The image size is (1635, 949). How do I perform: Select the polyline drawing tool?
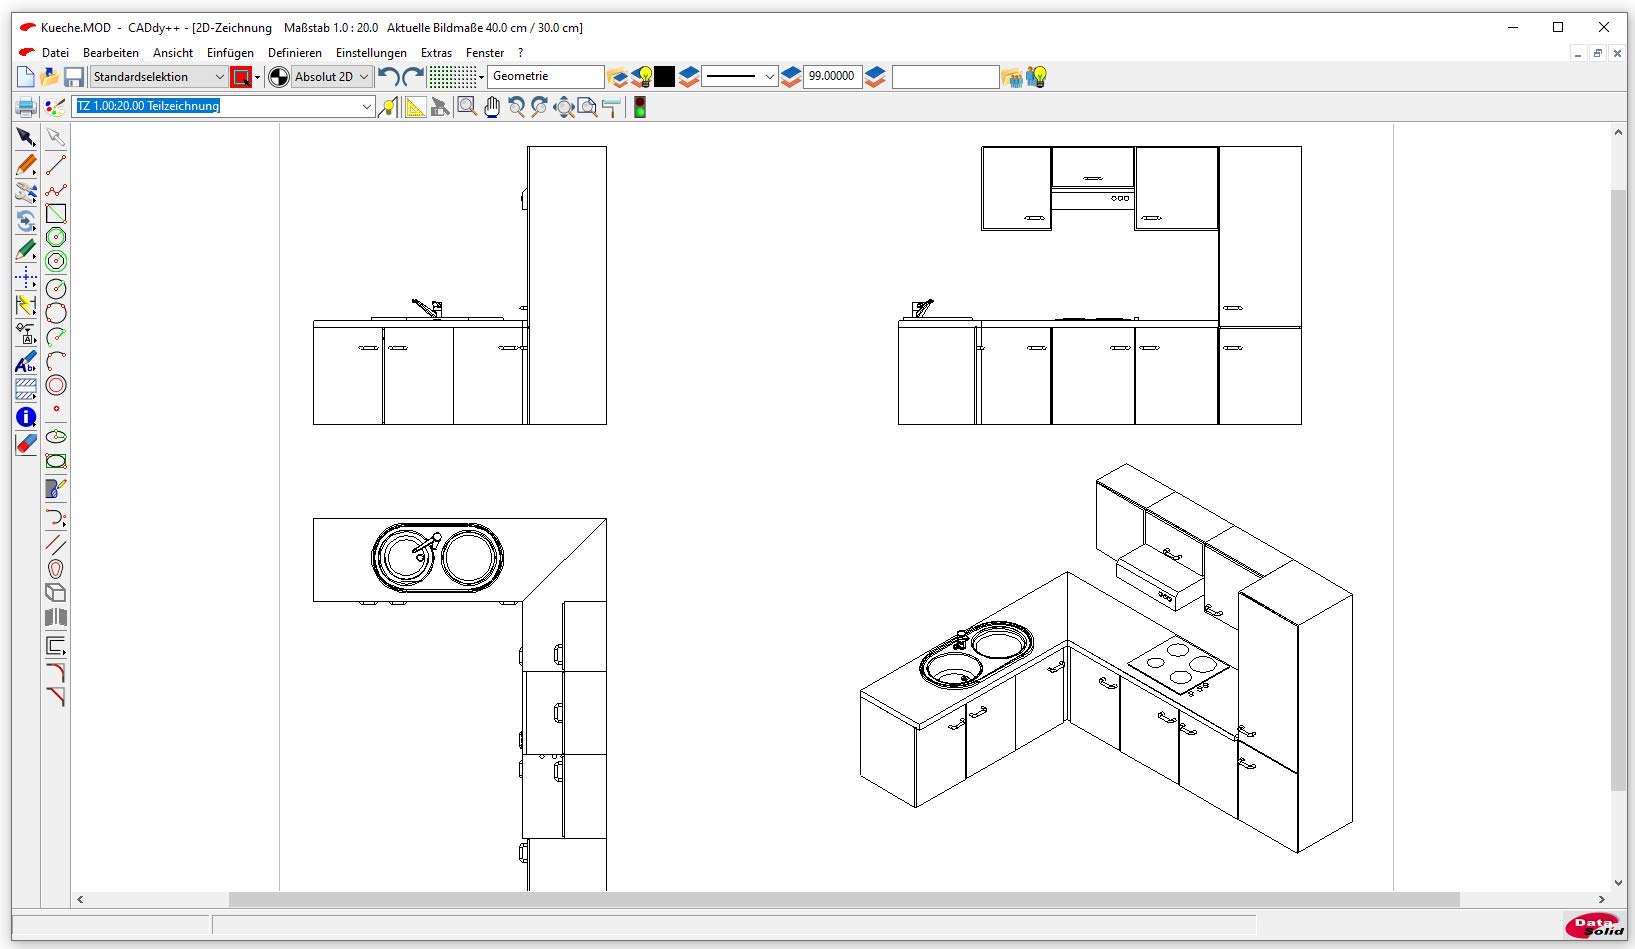tap(56, 189)
